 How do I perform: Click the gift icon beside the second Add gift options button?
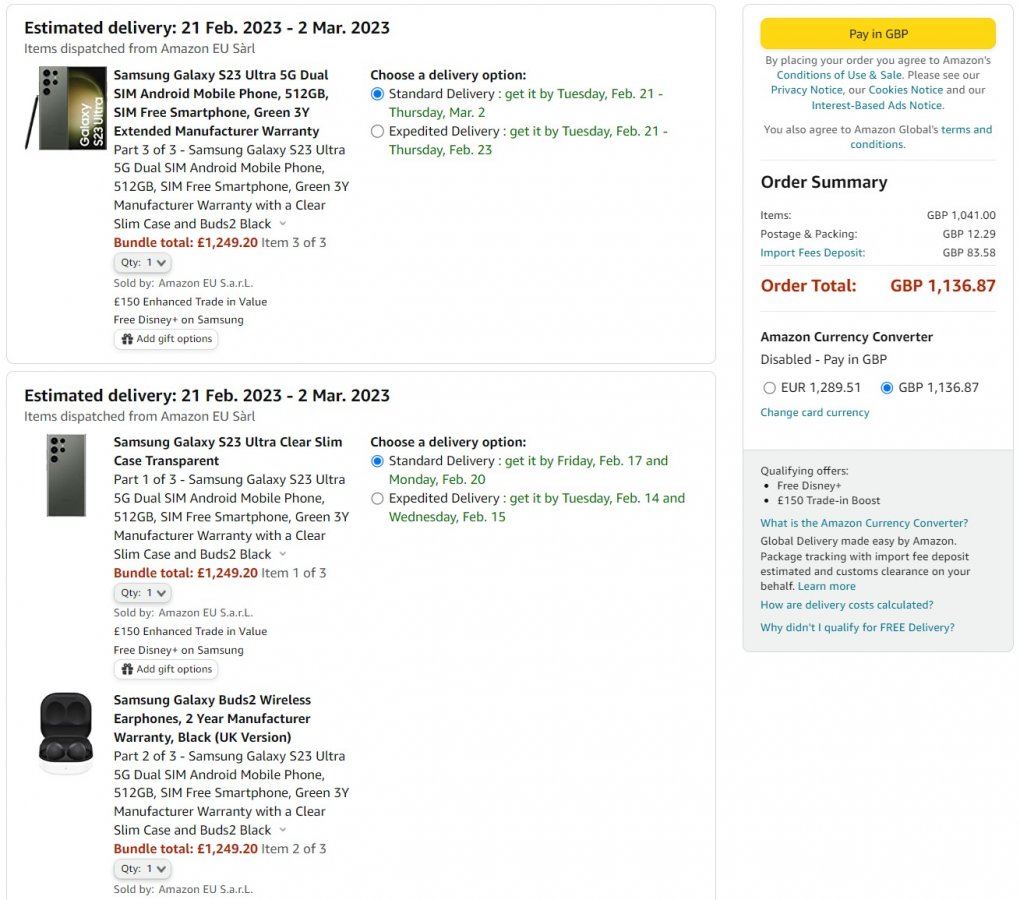(x=128, y=668)
